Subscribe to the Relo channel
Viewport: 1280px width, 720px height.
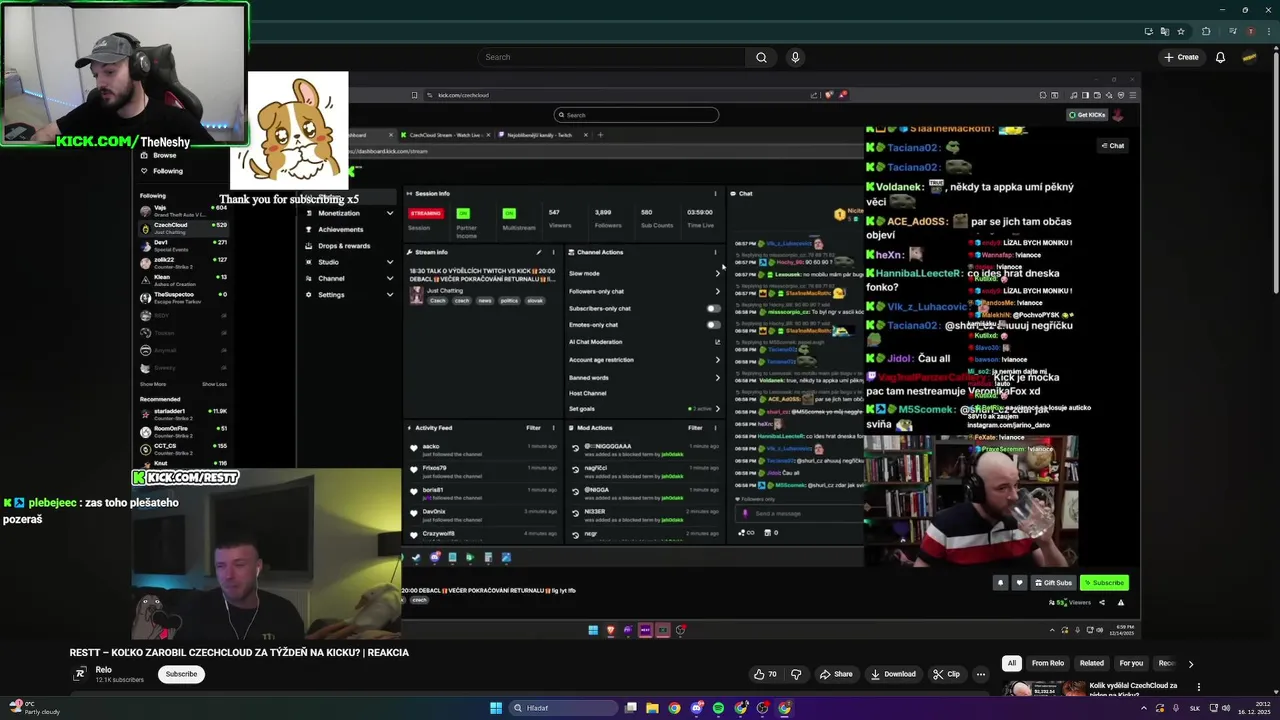(x=181, y=674)
